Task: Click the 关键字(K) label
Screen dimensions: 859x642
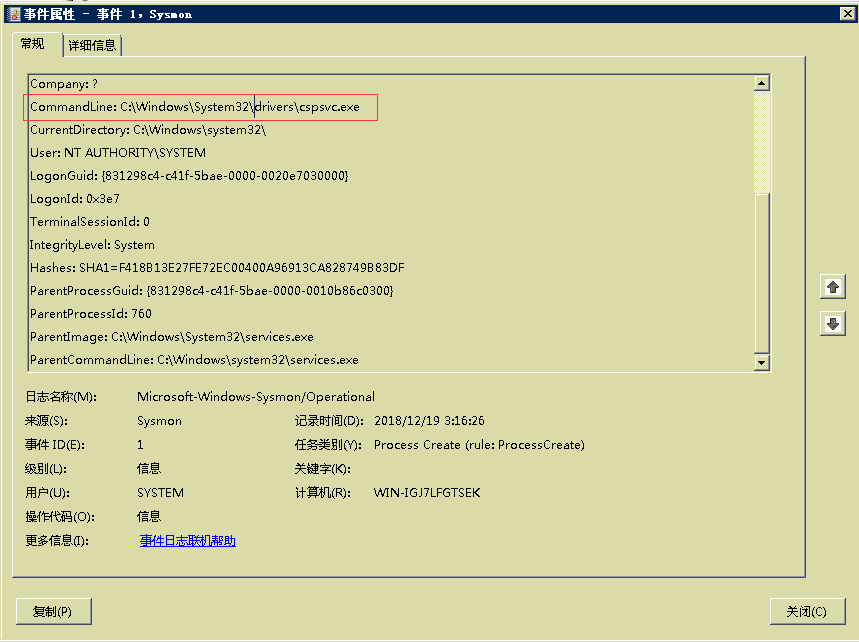Action: tap(323, 468)
